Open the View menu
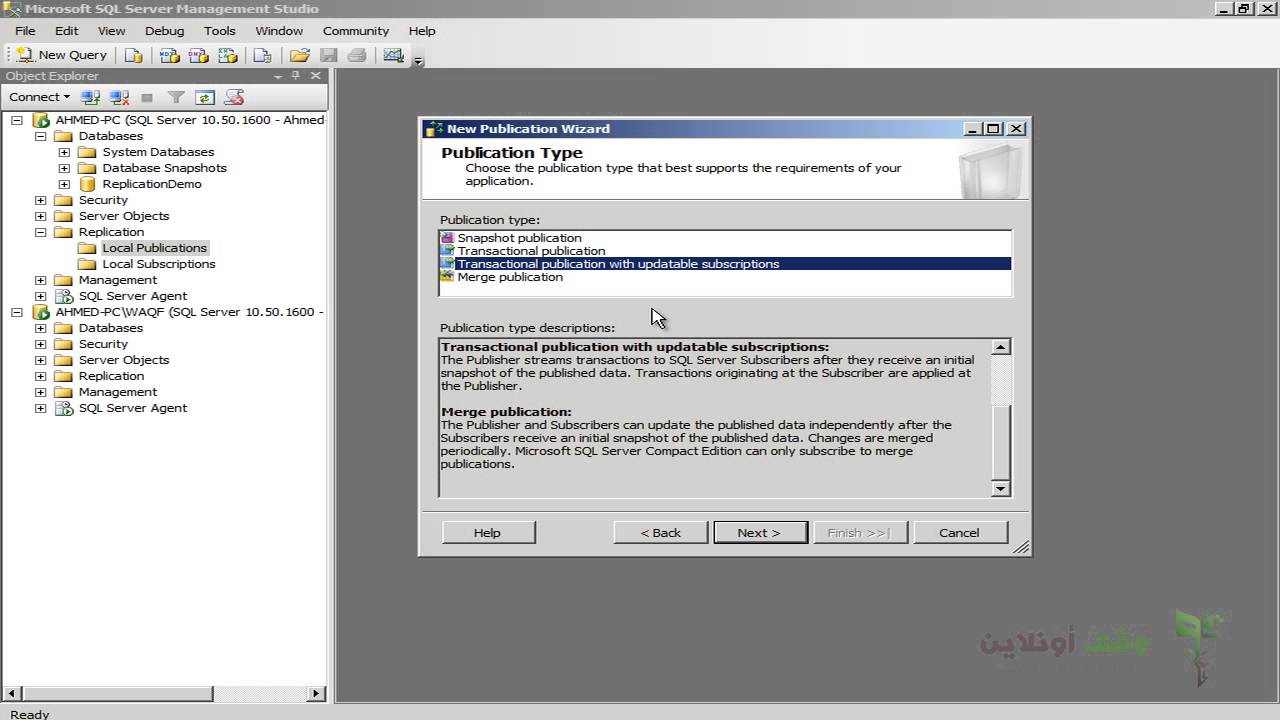The width and height of the screenshot is (1280, 720). coord(112,31)
